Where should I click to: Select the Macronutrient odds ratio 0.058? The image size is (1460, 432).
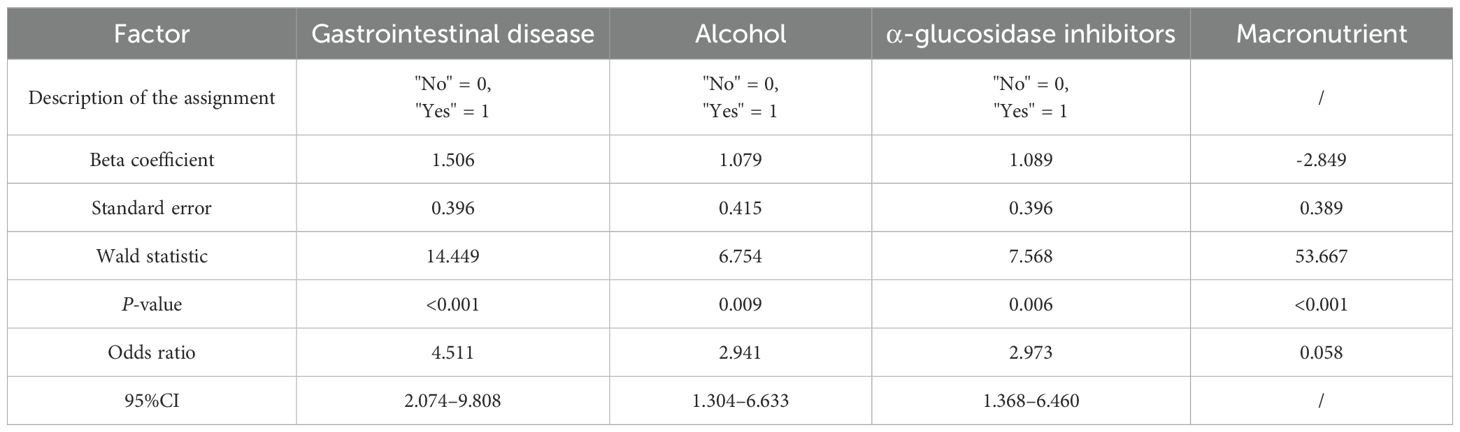(x=1321, y=353)
